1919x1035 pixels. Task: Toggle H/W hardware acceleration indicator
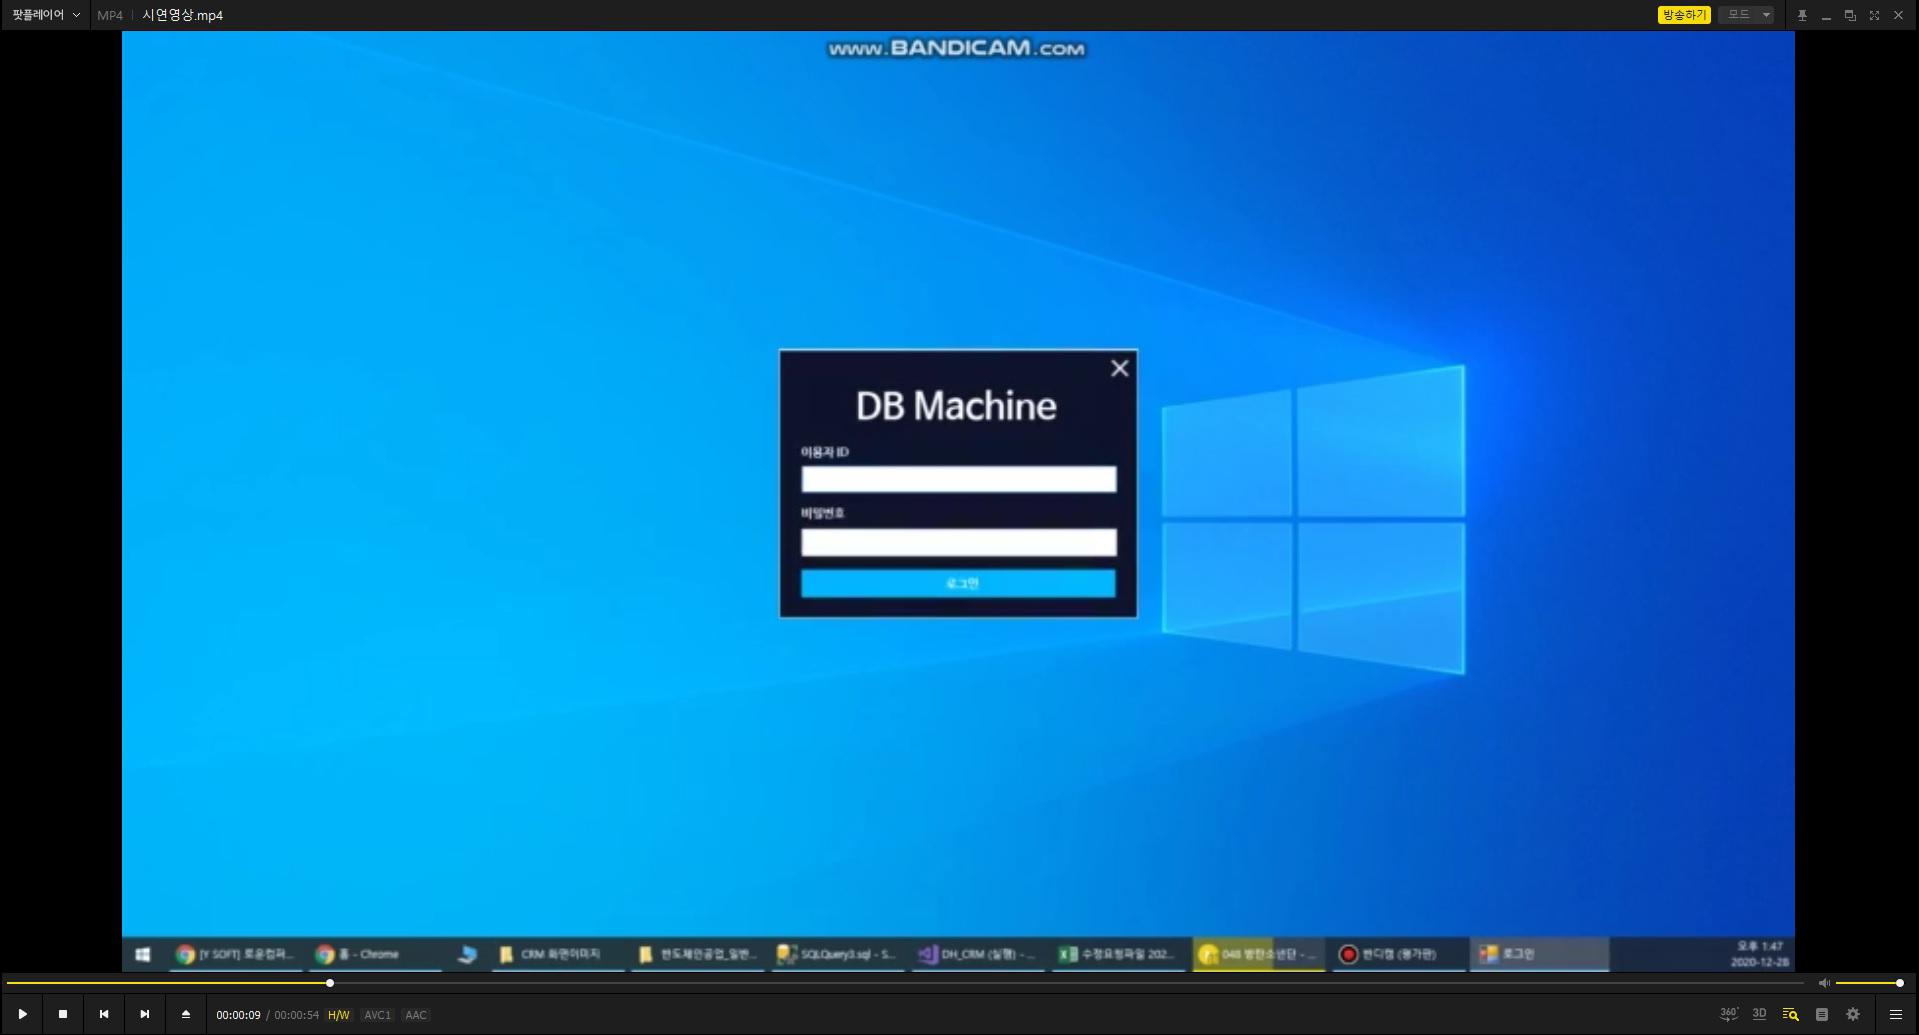(x=339, y=1015)
